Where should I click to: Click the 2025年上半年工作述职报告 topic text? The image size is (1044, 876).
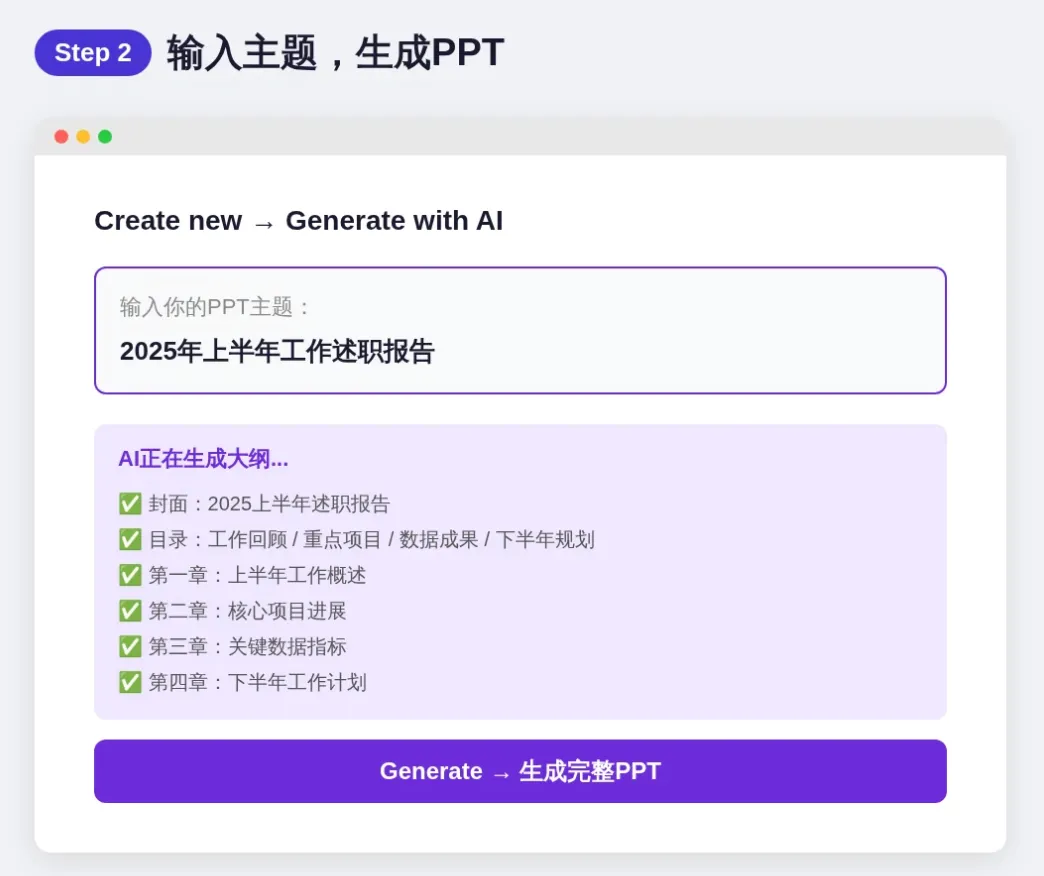click(x=277, y=351)
